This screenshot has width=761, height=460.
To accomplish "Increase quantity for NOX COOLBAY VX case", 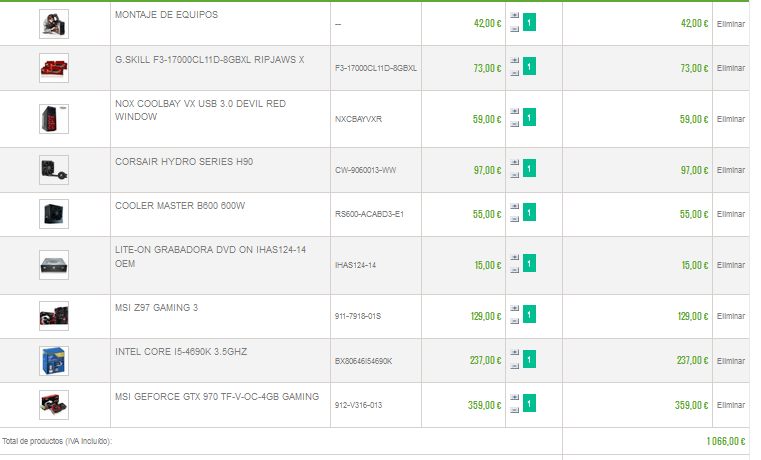I will [x=514, y=111].
